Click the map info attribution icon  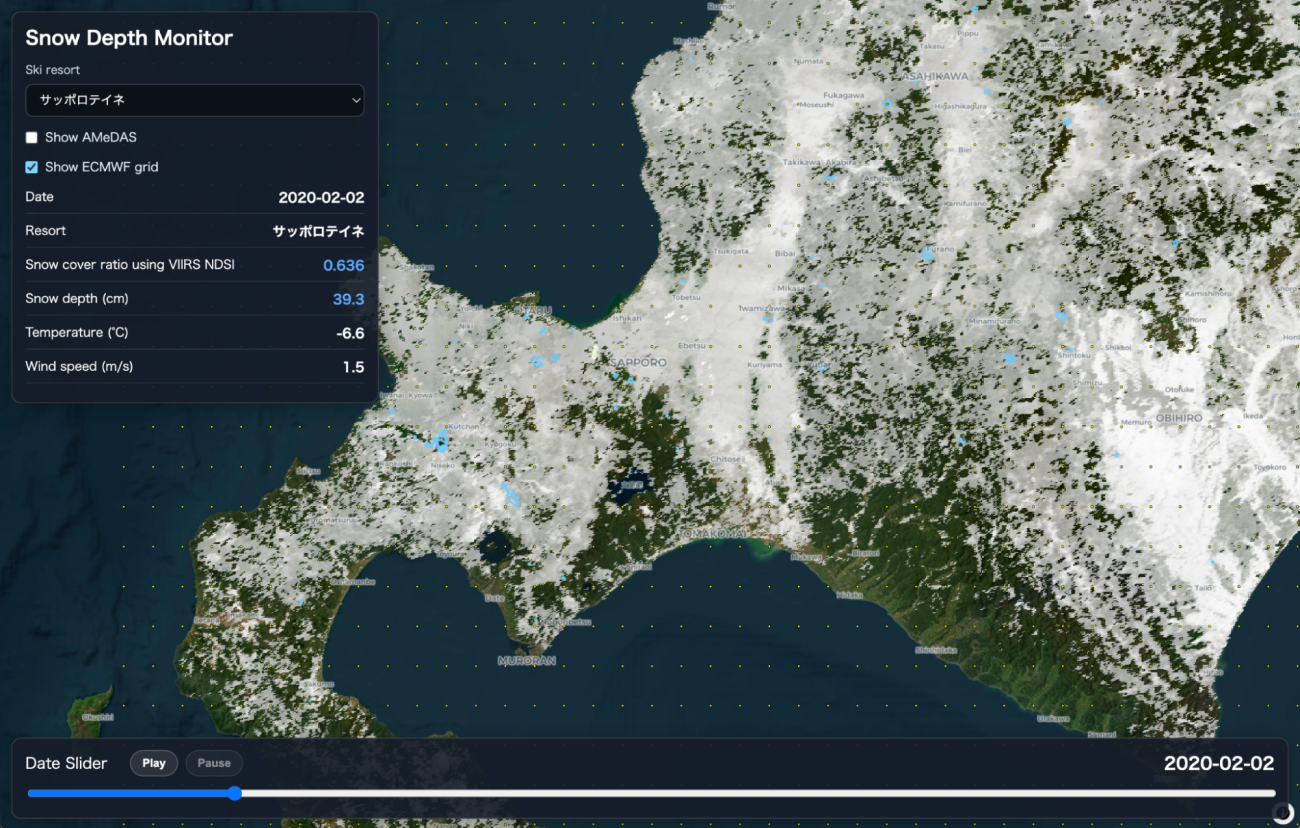(1282, 813)
